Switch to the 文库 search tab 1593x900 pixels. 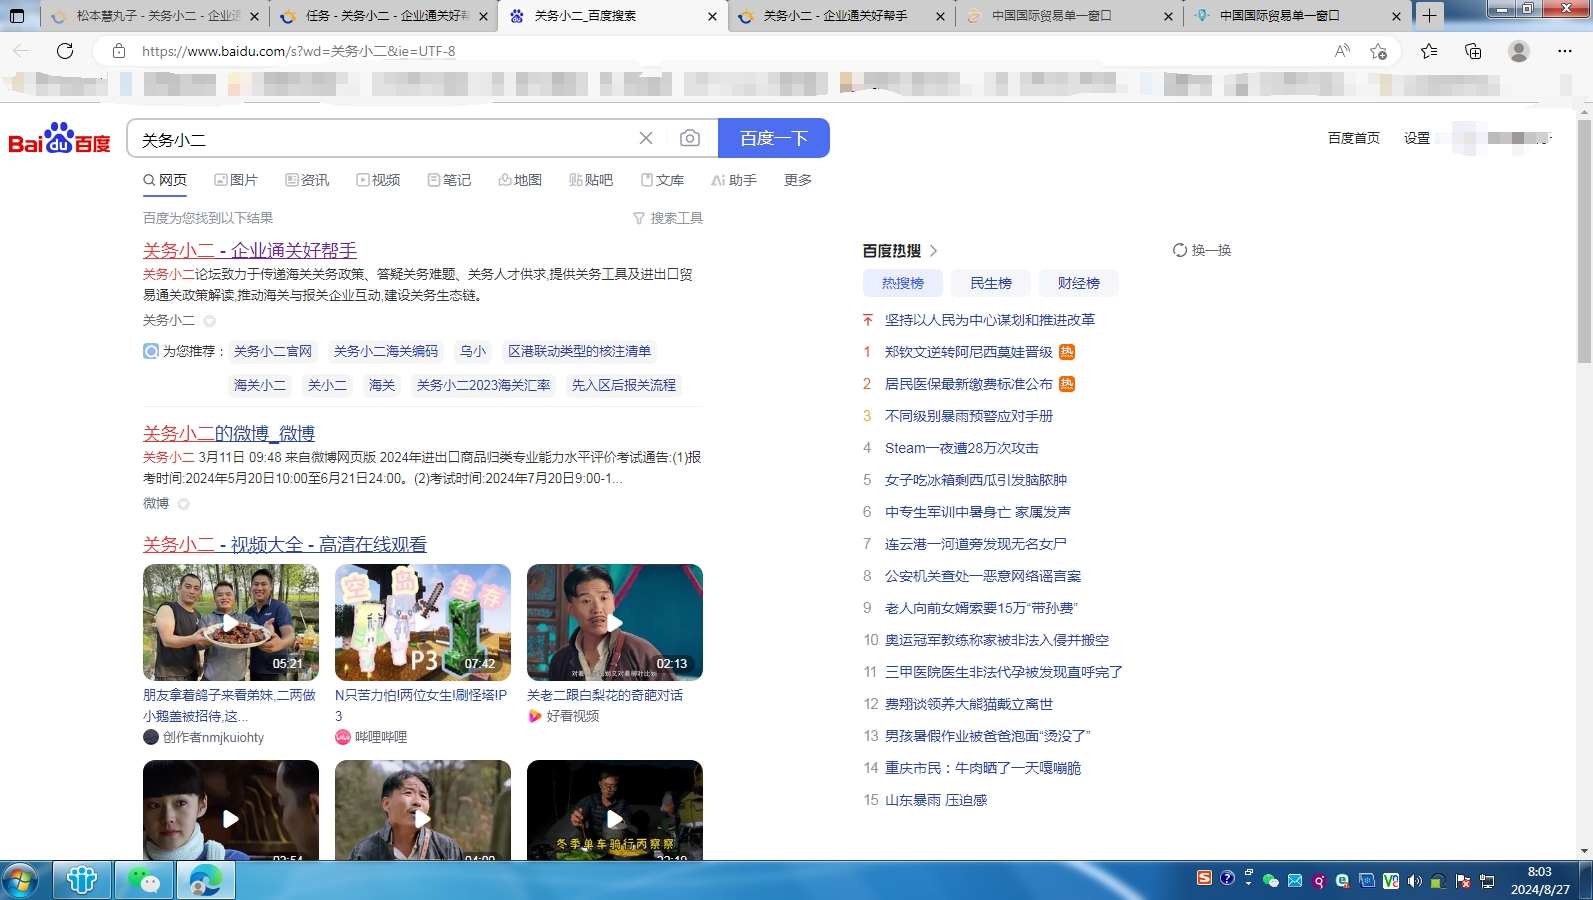[662, 180]
